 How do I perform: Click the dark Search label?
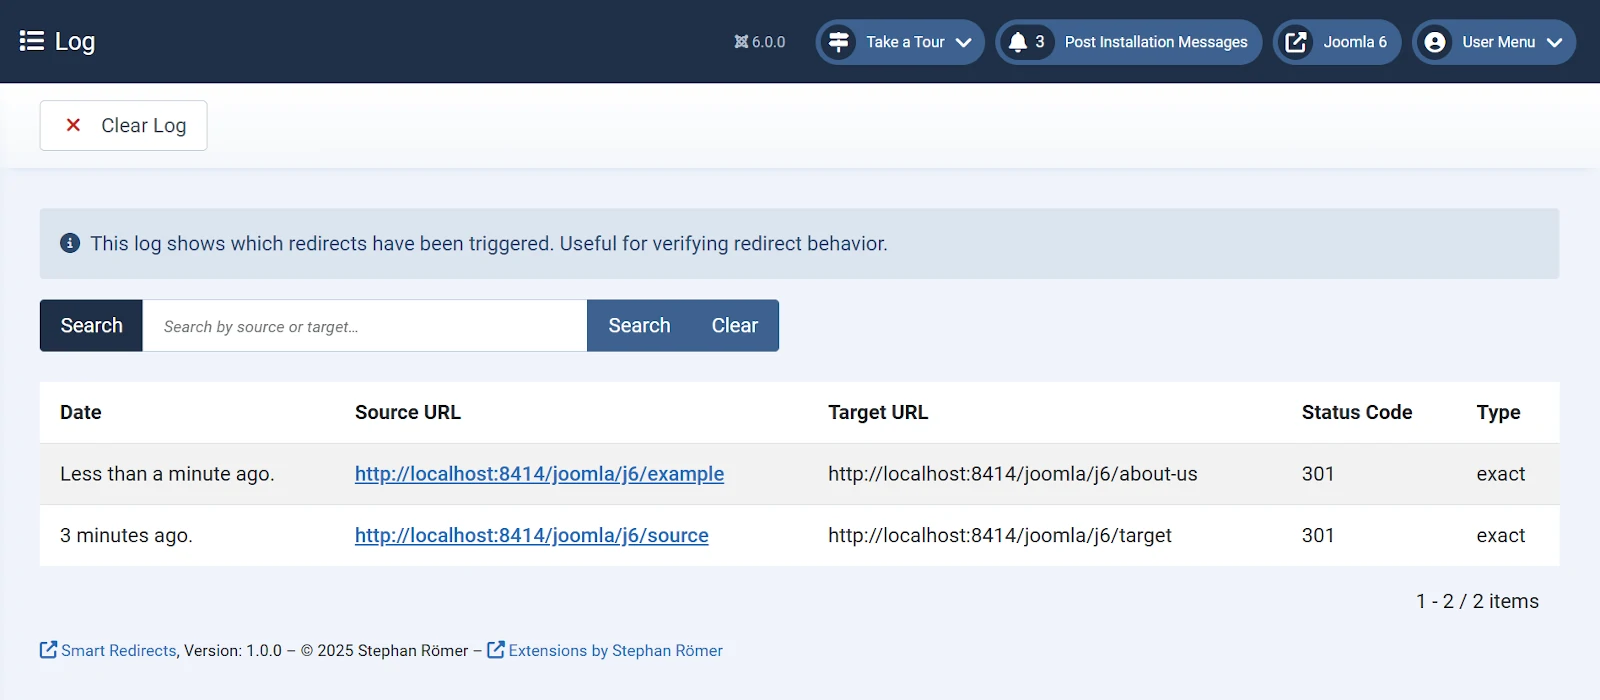(x=91, y=326)
